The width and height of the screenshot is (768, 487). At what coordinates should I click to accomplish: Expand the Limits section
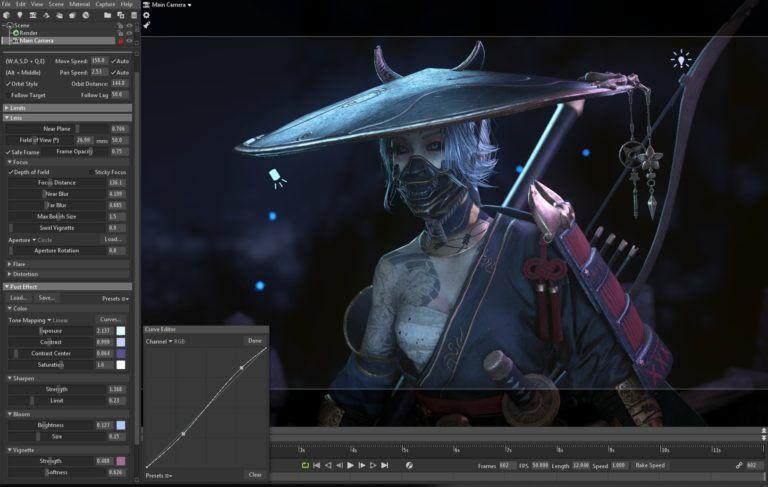pyautogui.click(x=68, y=108)
